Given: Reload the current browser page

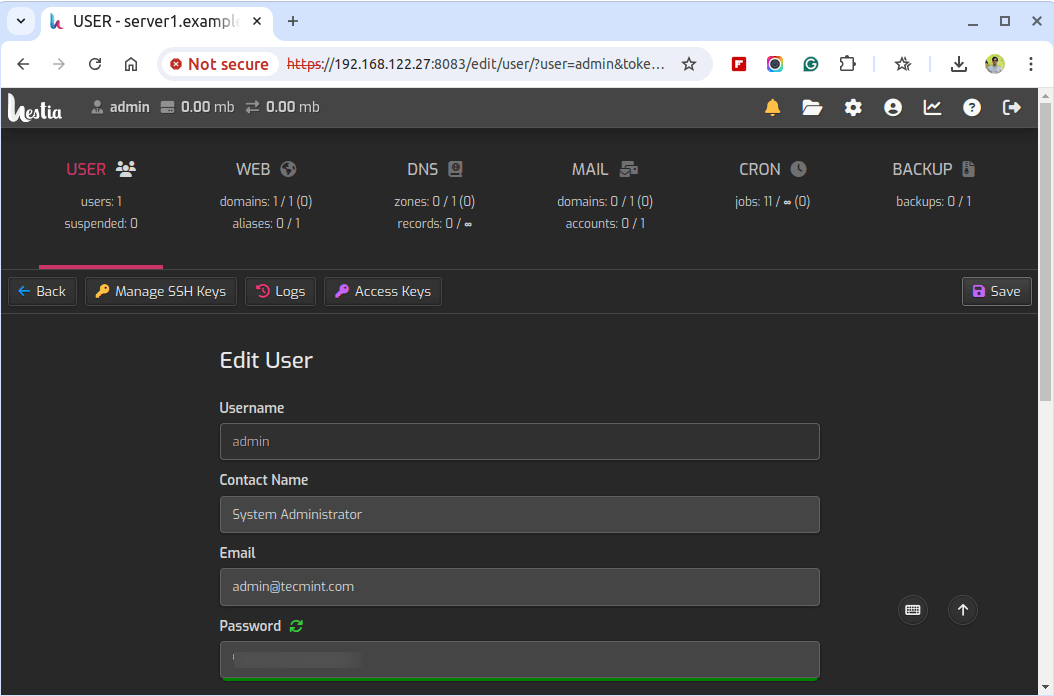Looking at the screenshot, I should 95,64.
